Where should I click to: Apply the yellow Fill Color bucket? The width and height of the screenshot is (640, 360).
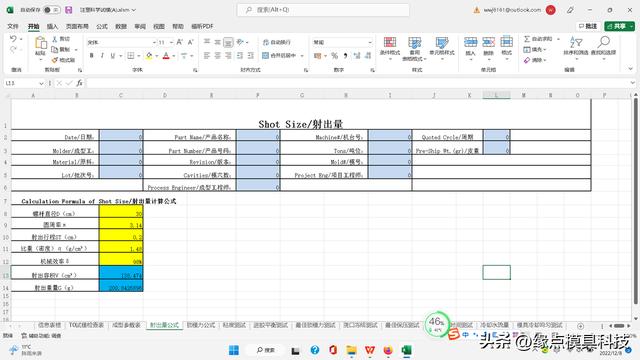click(x=149, y=56)
